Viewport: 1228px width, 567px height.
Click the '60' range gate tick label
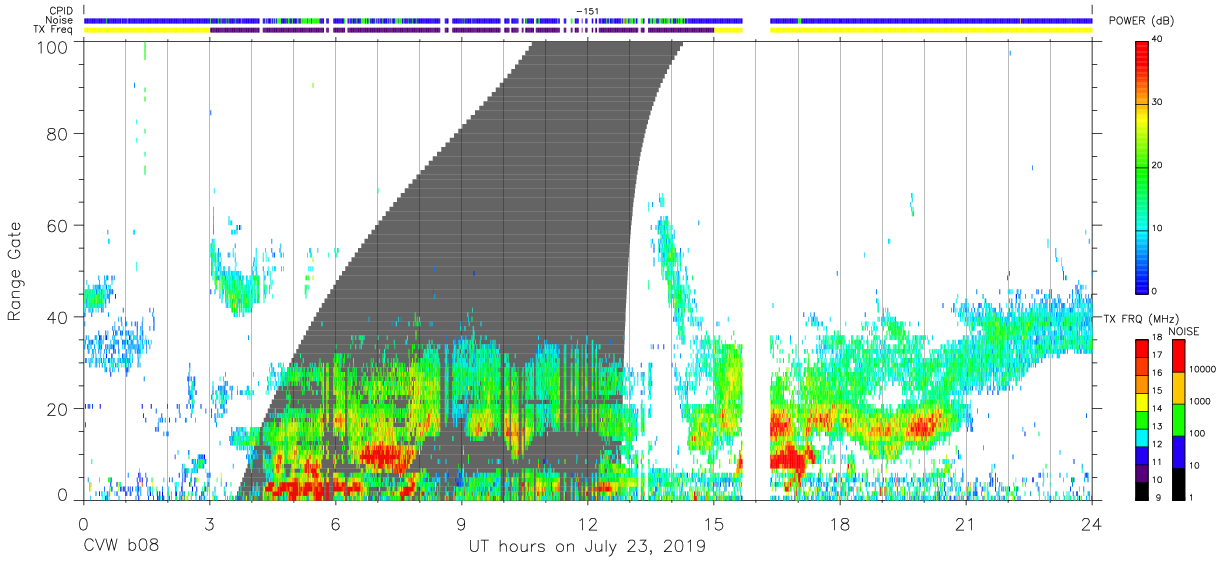click(57, 226)
